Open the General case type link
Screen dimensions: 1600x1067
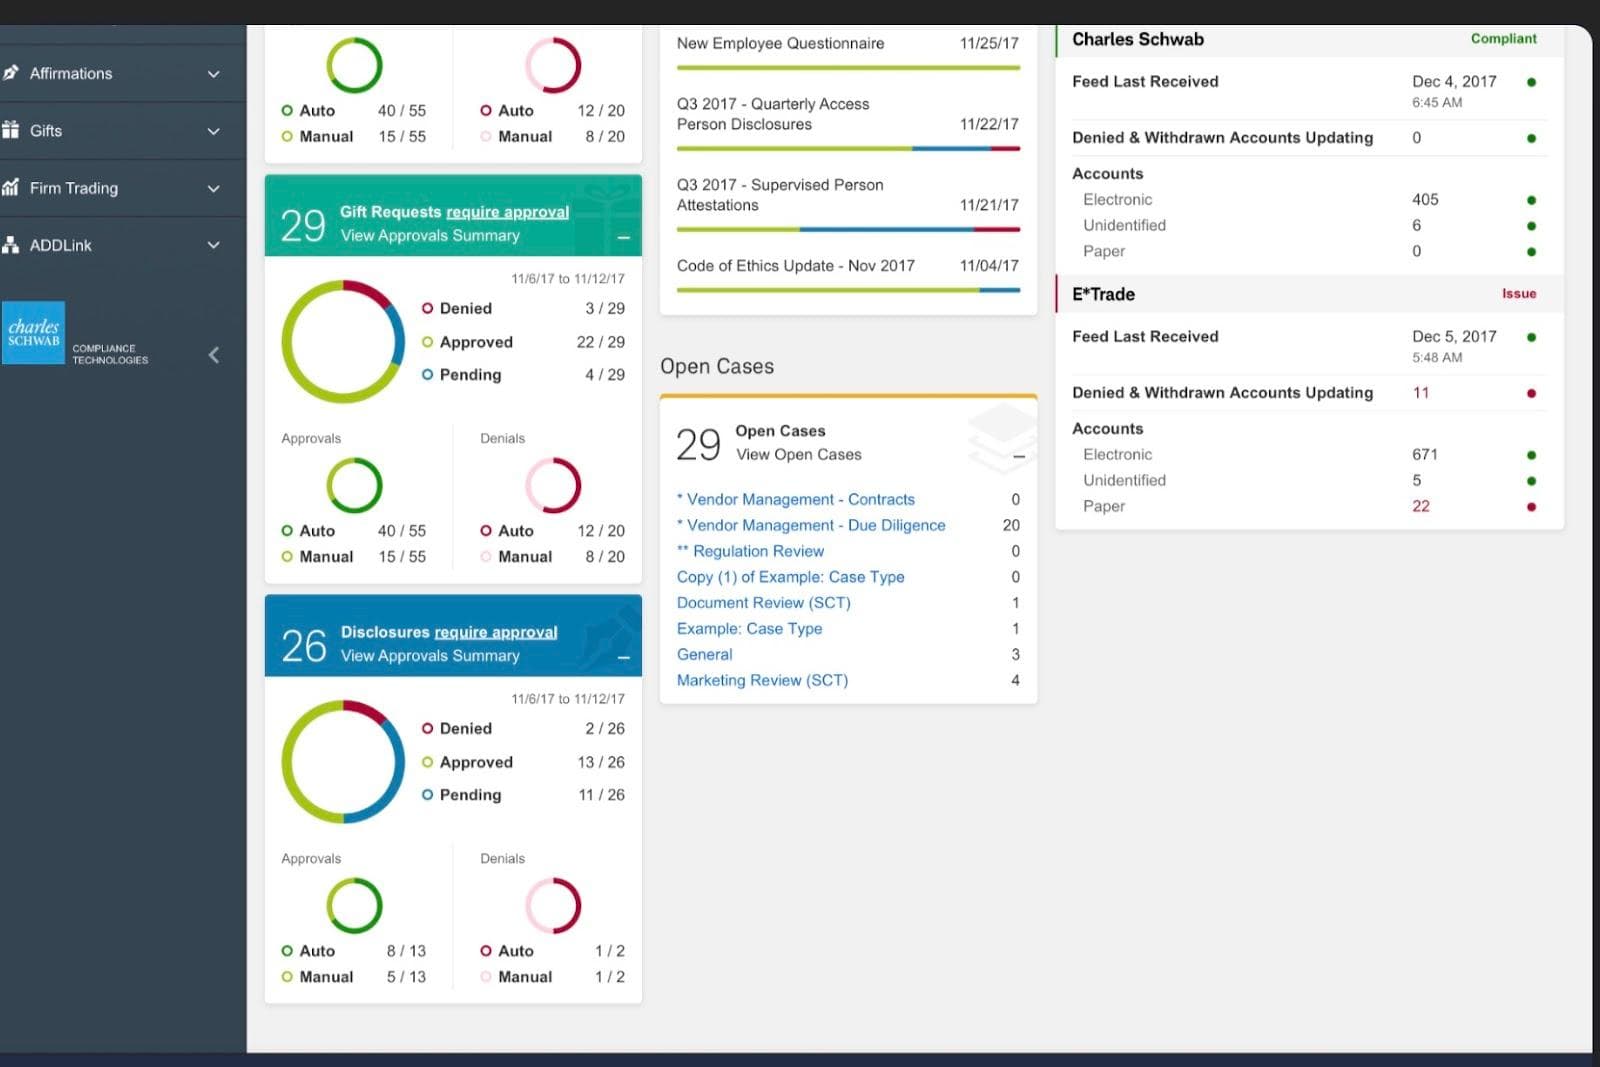pos(704,655)
